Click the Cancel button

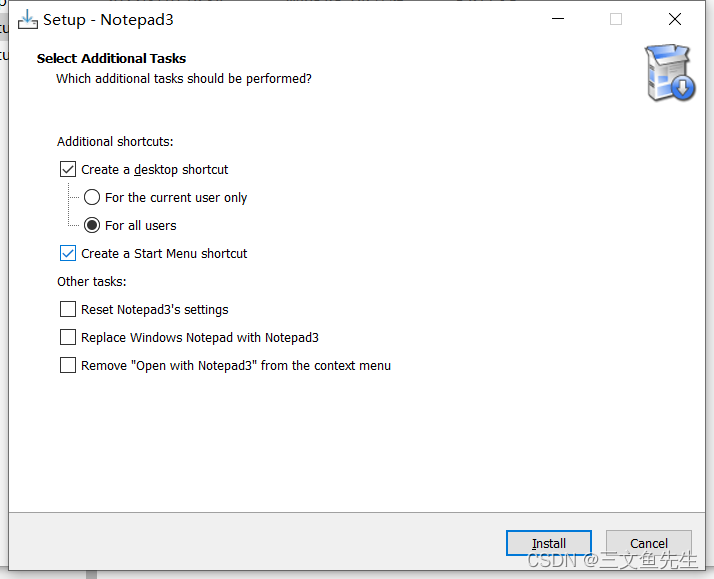[648, 543]
